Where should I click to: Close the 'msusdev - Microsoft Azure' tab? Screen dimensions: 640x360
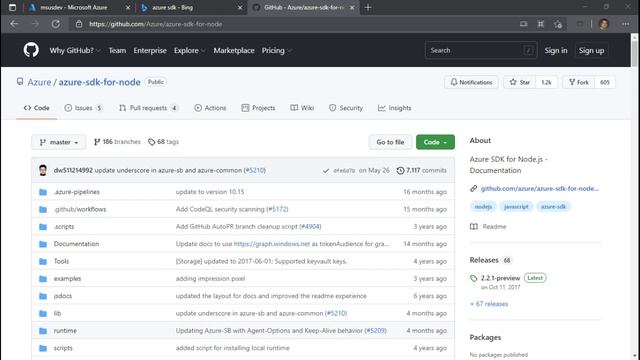coord(128,7)
